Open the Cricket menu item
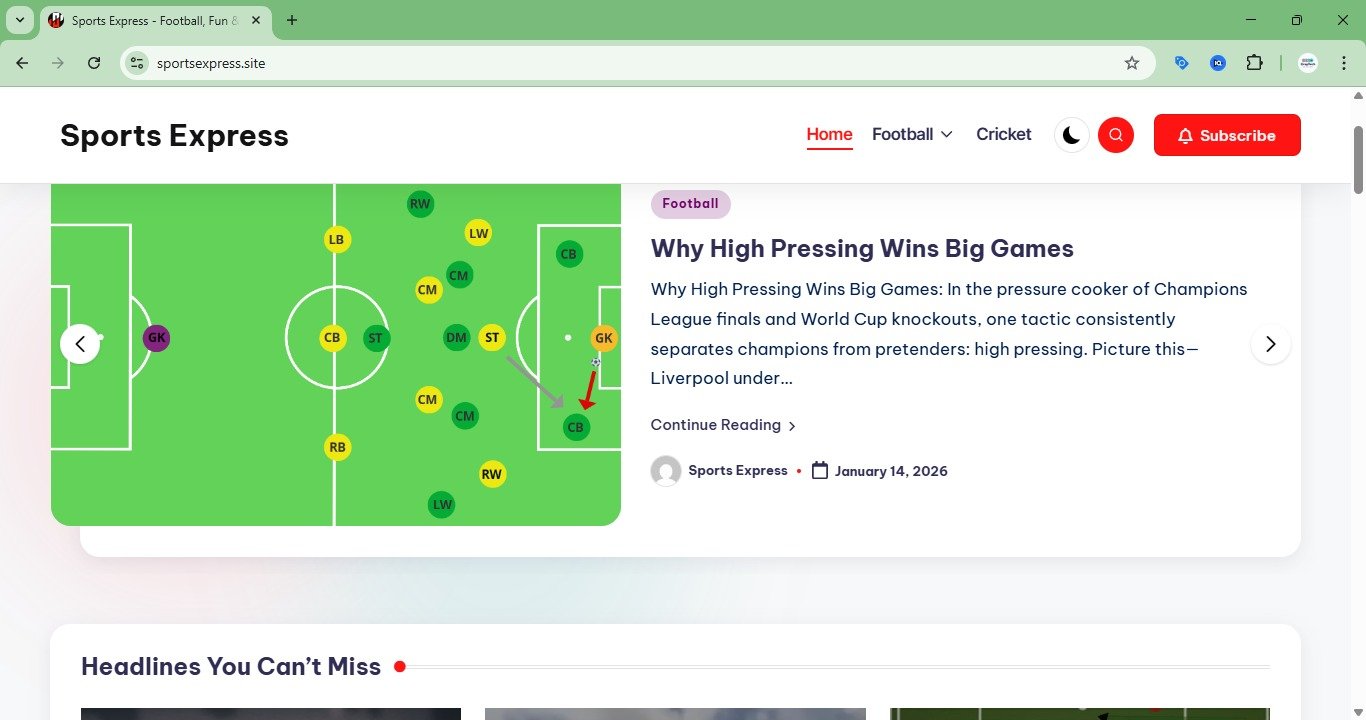Viewport: 1366px width, 720px height. click(x=1003, y=134)
